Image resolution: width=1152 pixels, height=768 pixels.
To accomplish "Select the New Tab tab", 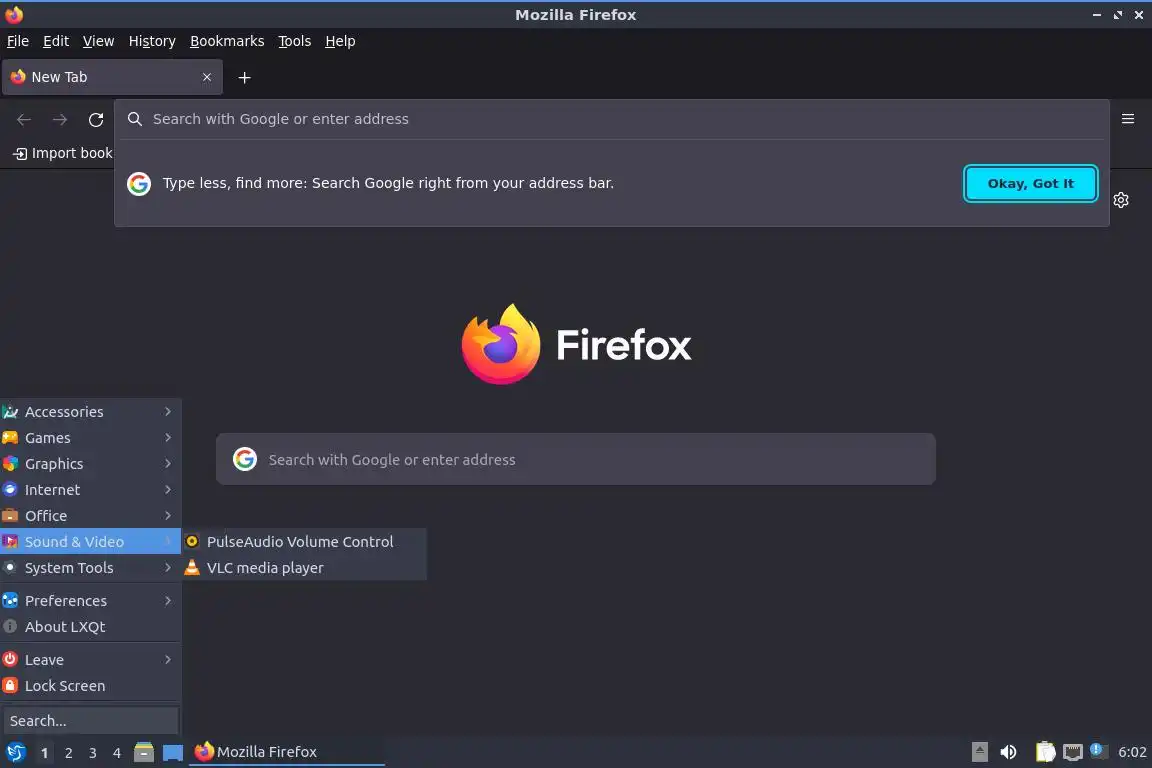I will click(x=112, y=77).
